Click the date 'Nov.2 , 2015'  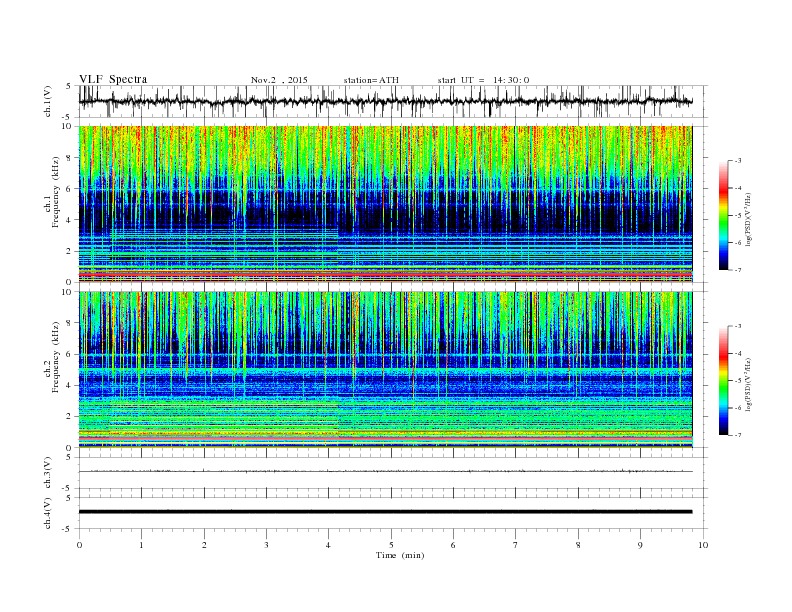pos(279,80)
